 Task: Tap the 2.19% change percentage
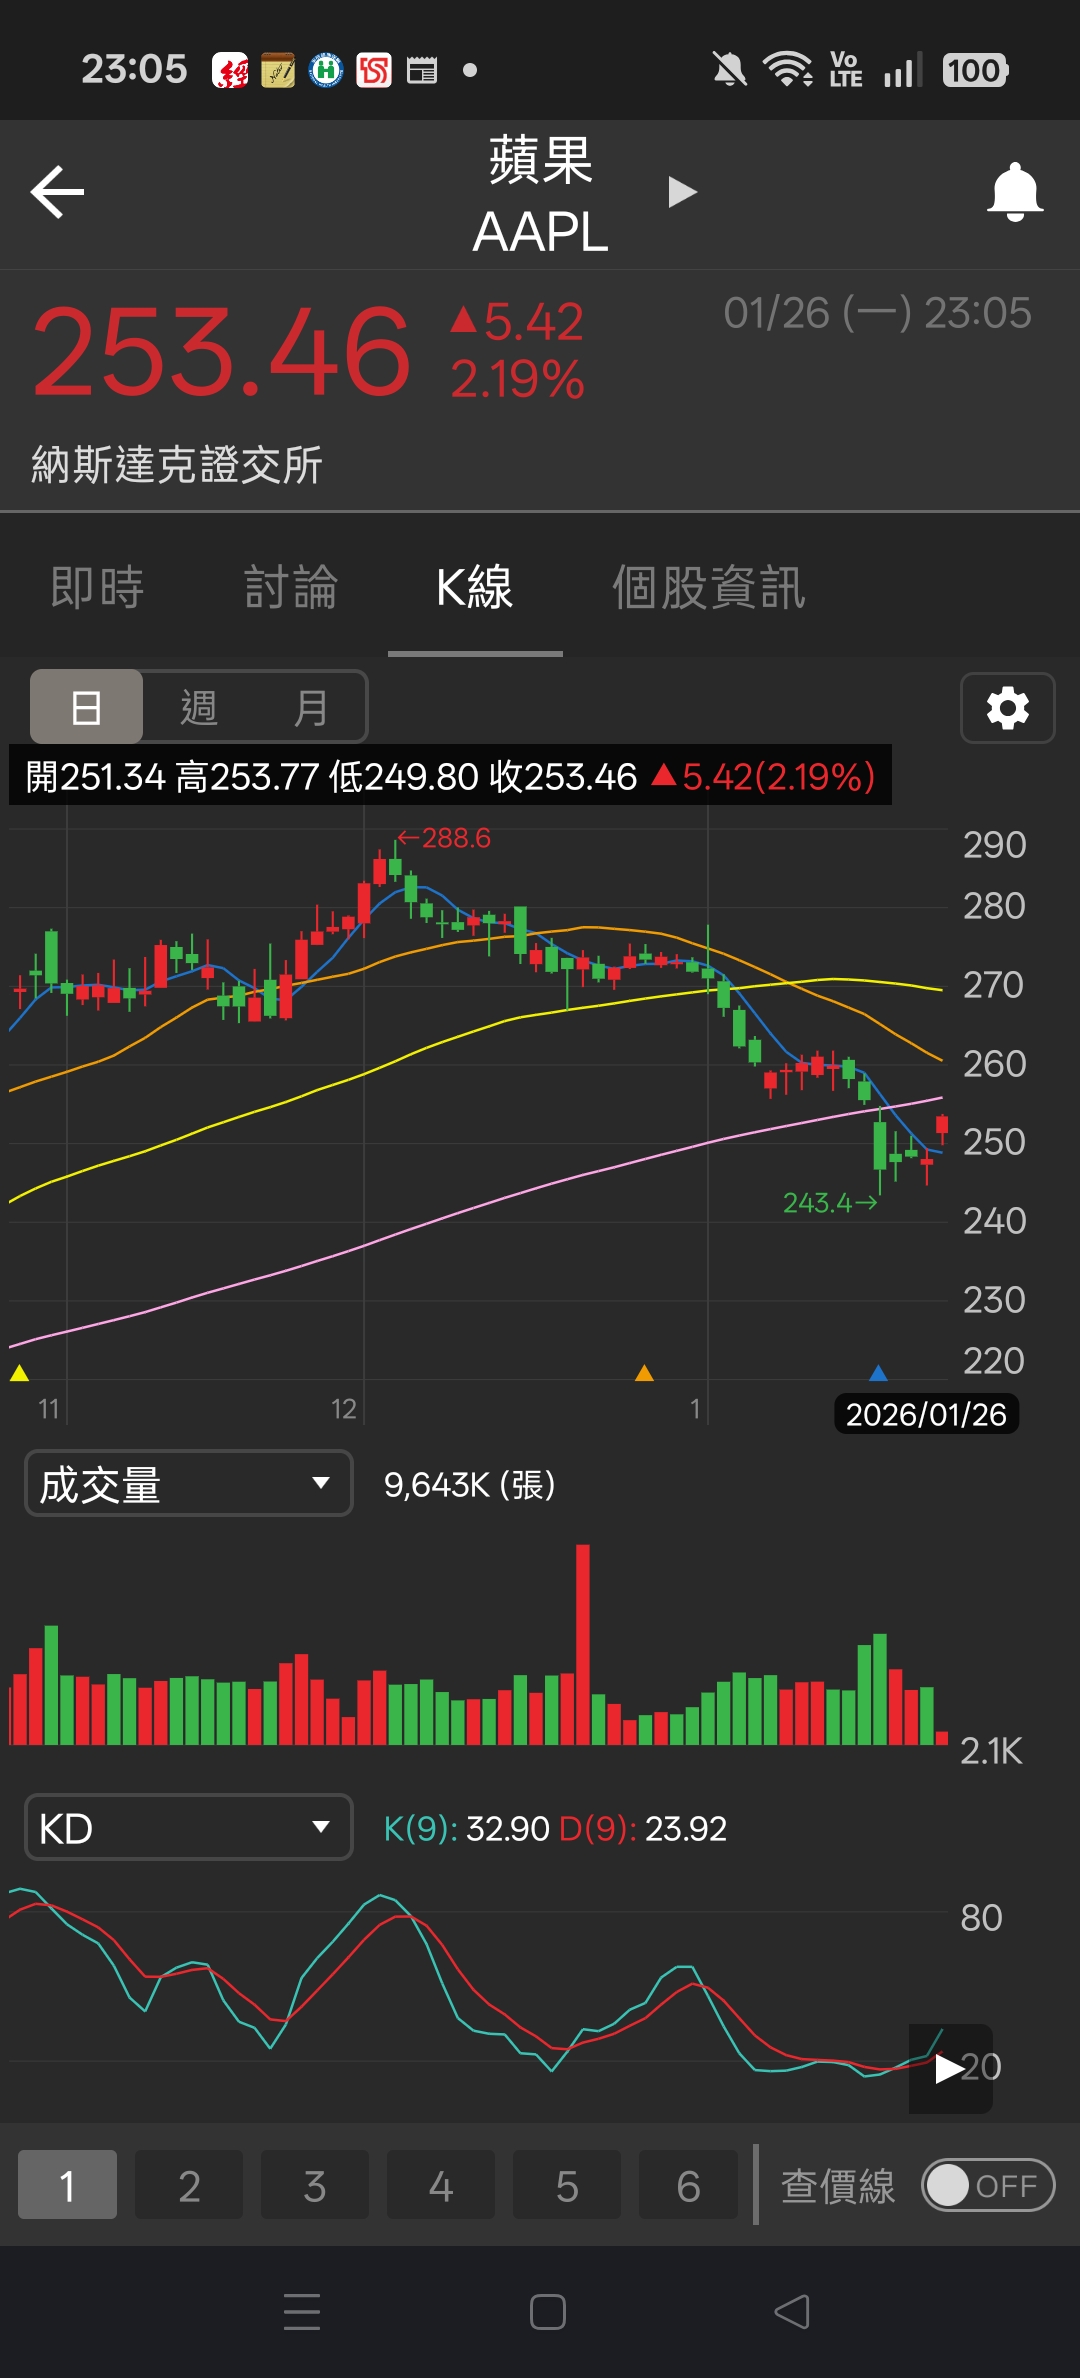(517, 380)
